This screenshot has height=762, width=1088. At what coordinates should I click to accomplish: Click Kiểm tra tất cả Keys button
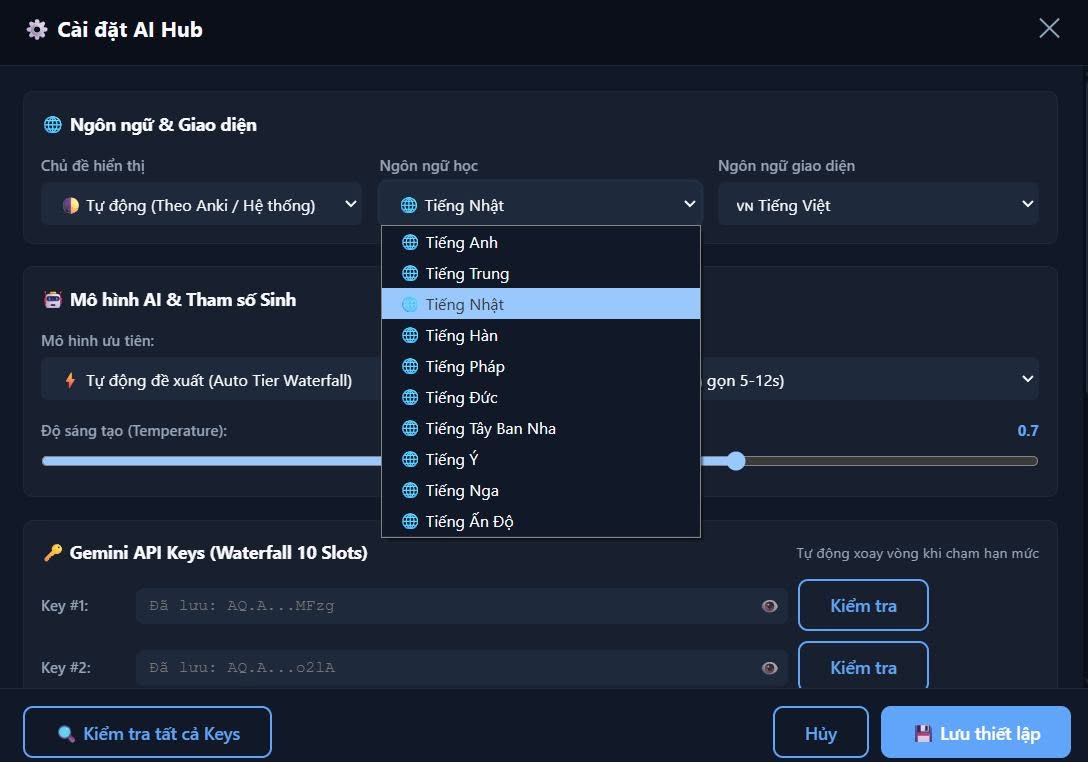(x=147, y=732)
